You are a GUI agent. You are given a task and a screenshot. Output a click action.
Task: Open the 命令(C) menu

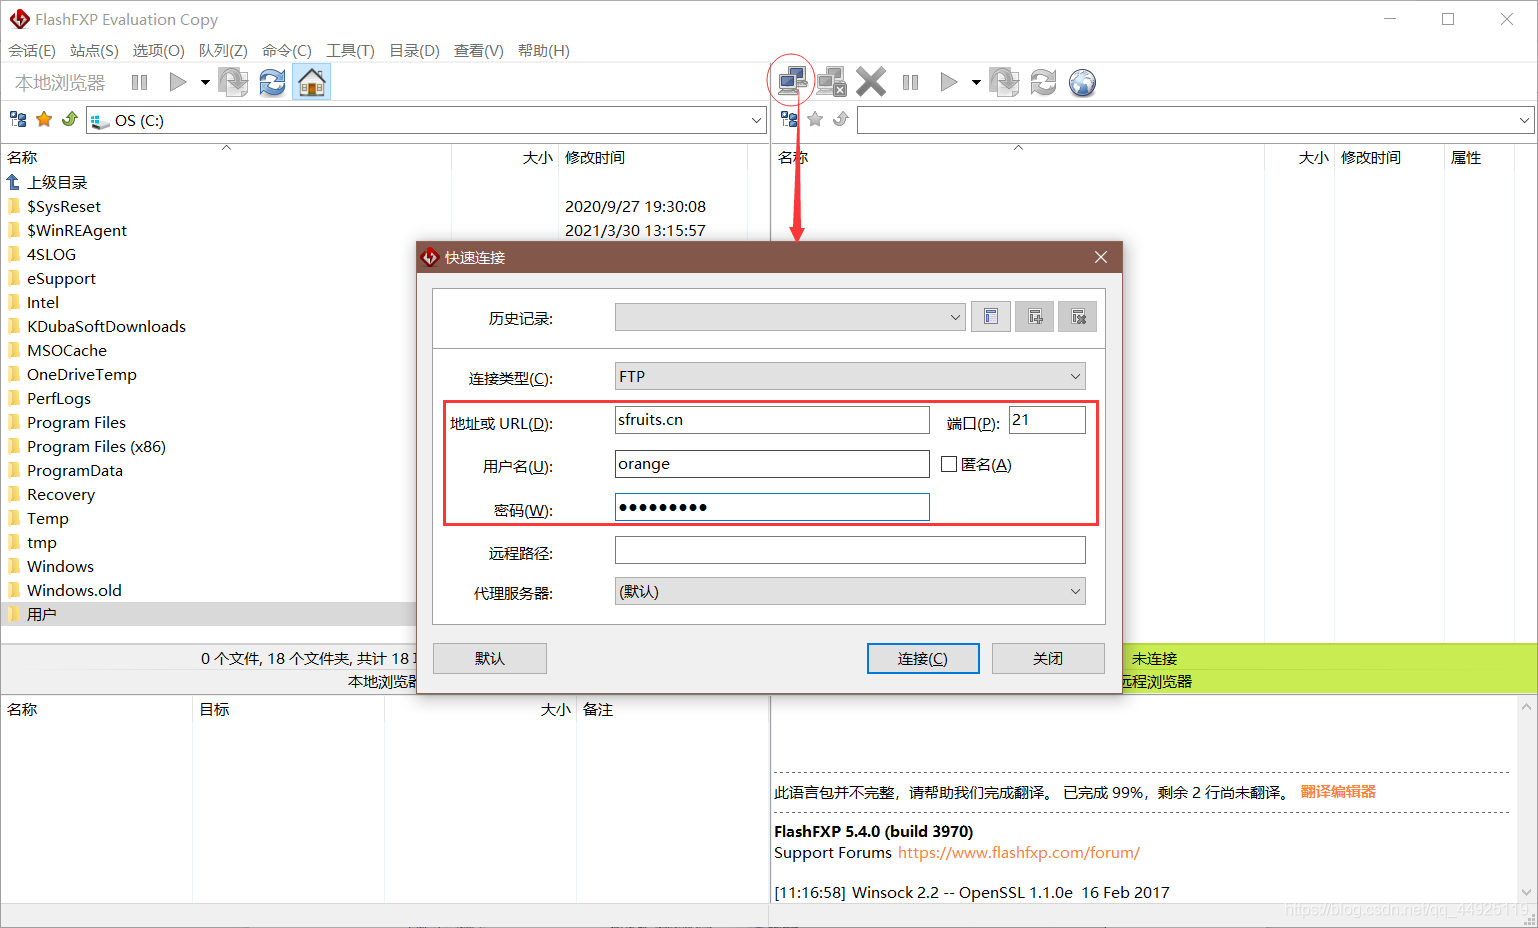tap(287, 51)
